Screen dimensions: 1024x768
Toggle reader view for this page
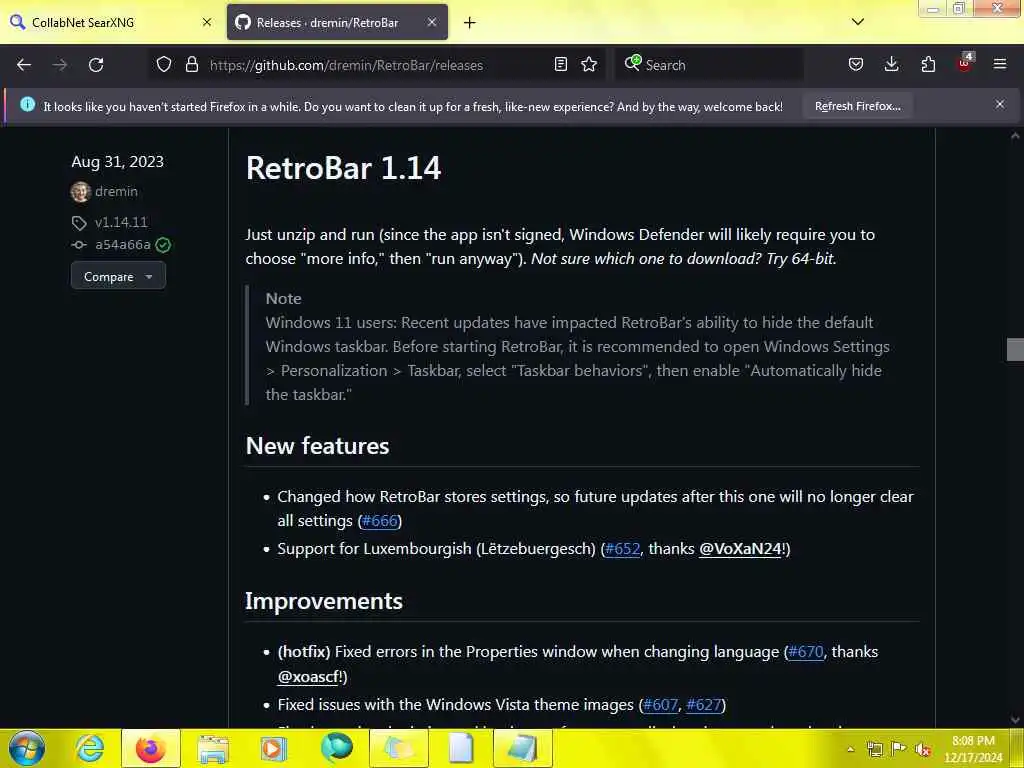click(x=560, y=65)
